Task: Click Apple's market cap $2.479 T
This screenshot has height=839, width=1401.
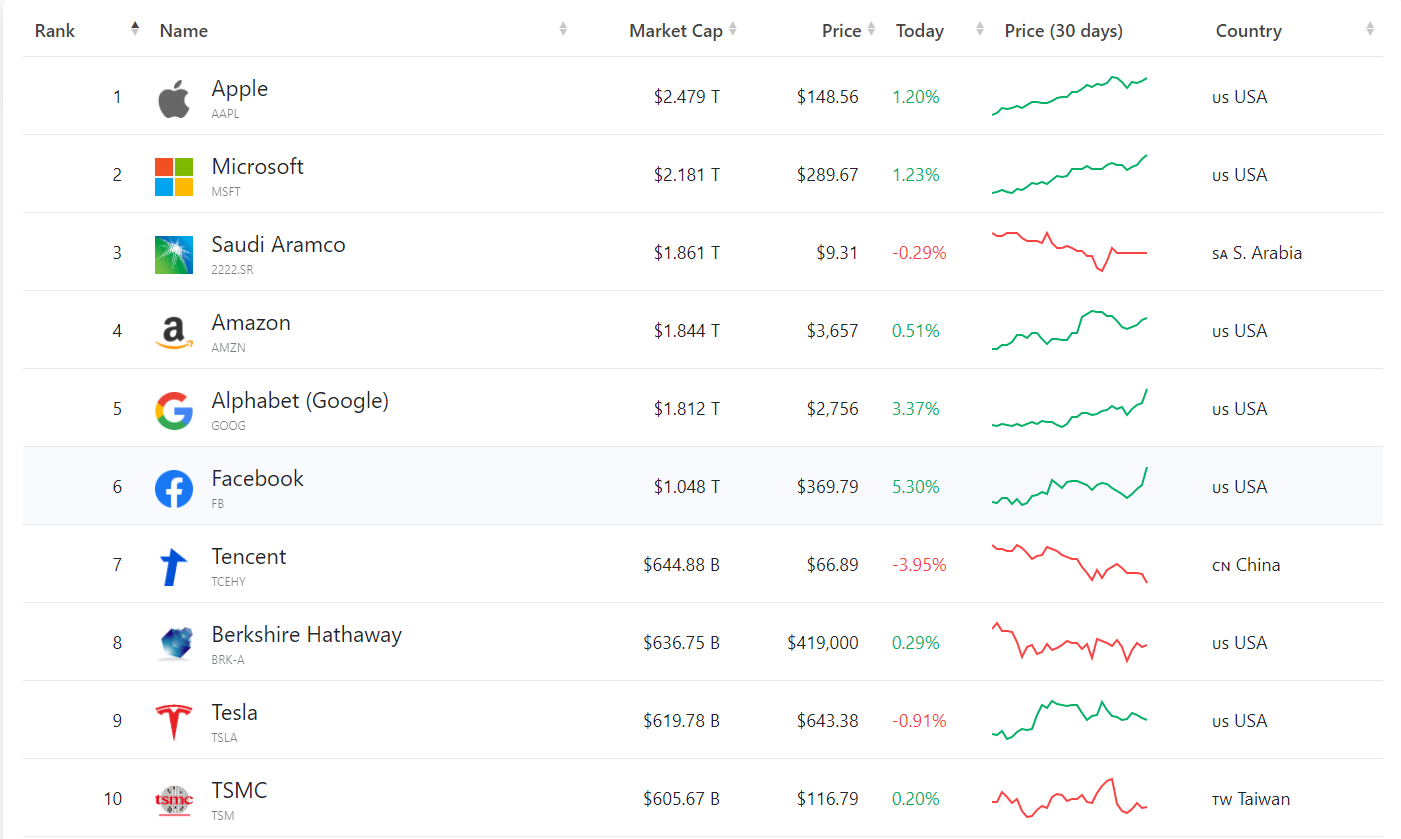Action: (x=687, y=97)
